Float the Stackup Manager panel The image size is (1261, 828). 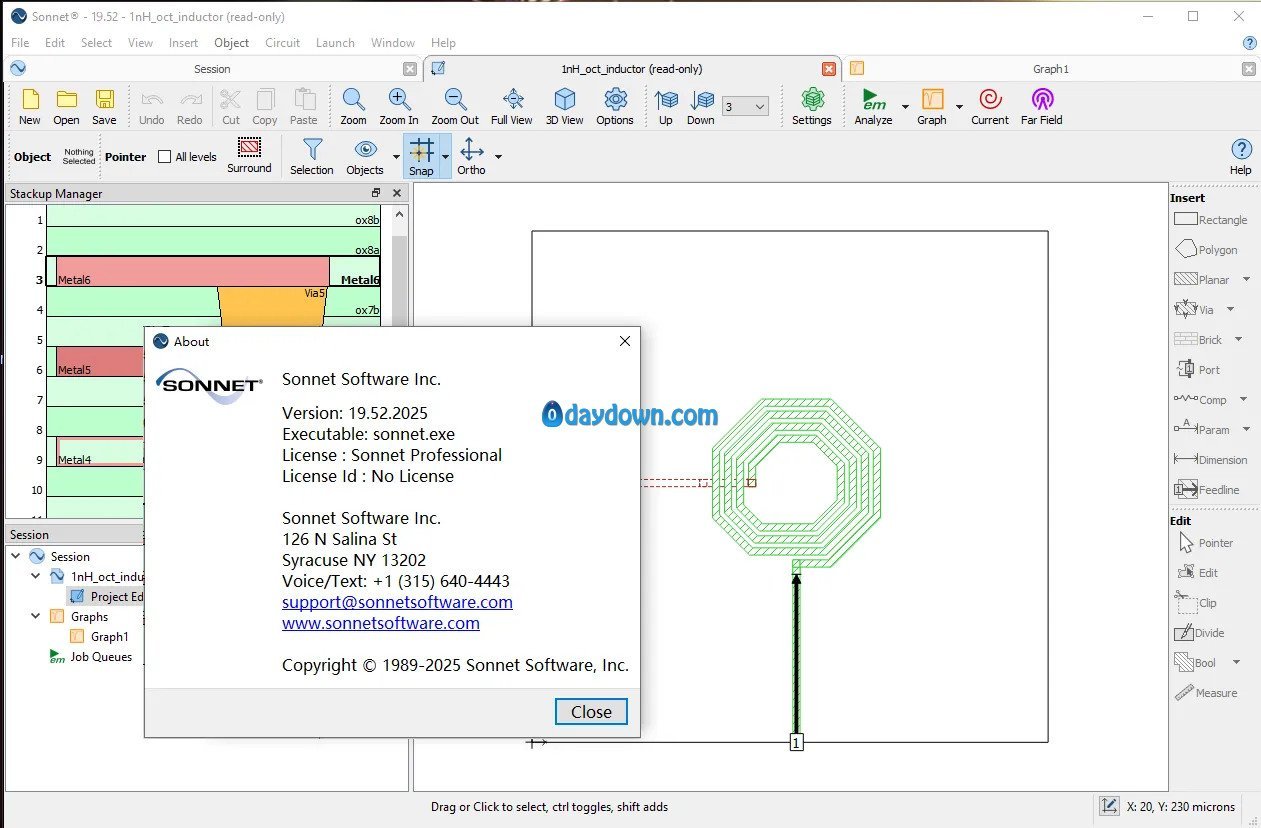(x=376, y=193)
